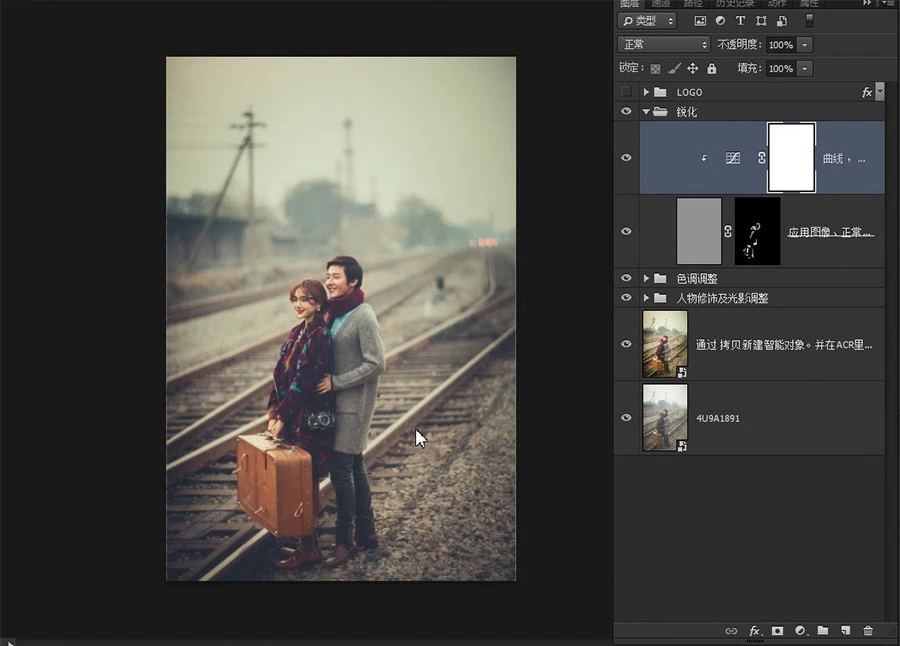900x646 pixels.
Task: Switch to the 动作 tab
Action: pyautogui.click(x=777, y=3)
